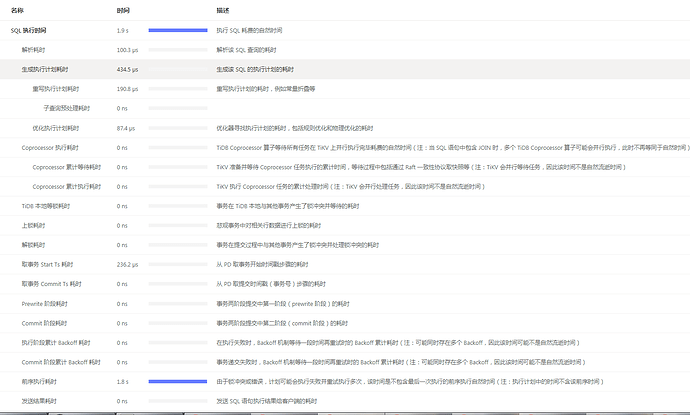Image resolution: width=690 pixels, height=415 pixels.
Task: Click the 236.2 µs time value
Action: pos(128,264)
